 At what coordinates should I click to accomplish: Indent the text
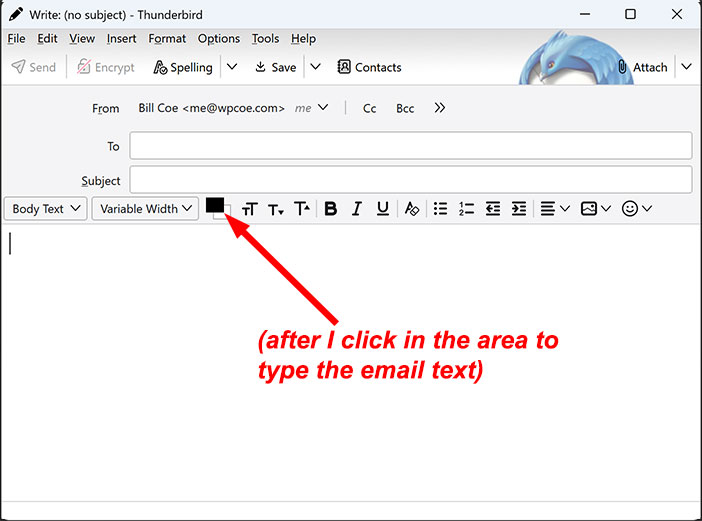pyautogui.click(x=519, y=209)
